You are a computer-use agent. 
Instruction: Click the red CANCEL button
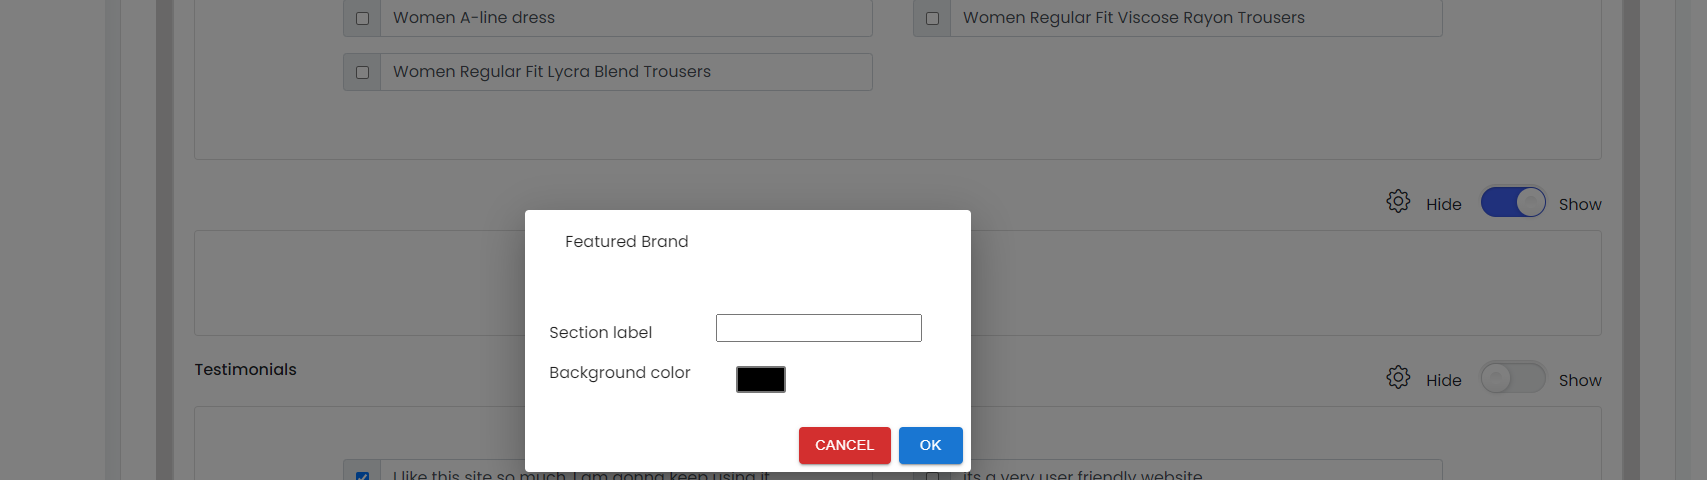(845, 445)
